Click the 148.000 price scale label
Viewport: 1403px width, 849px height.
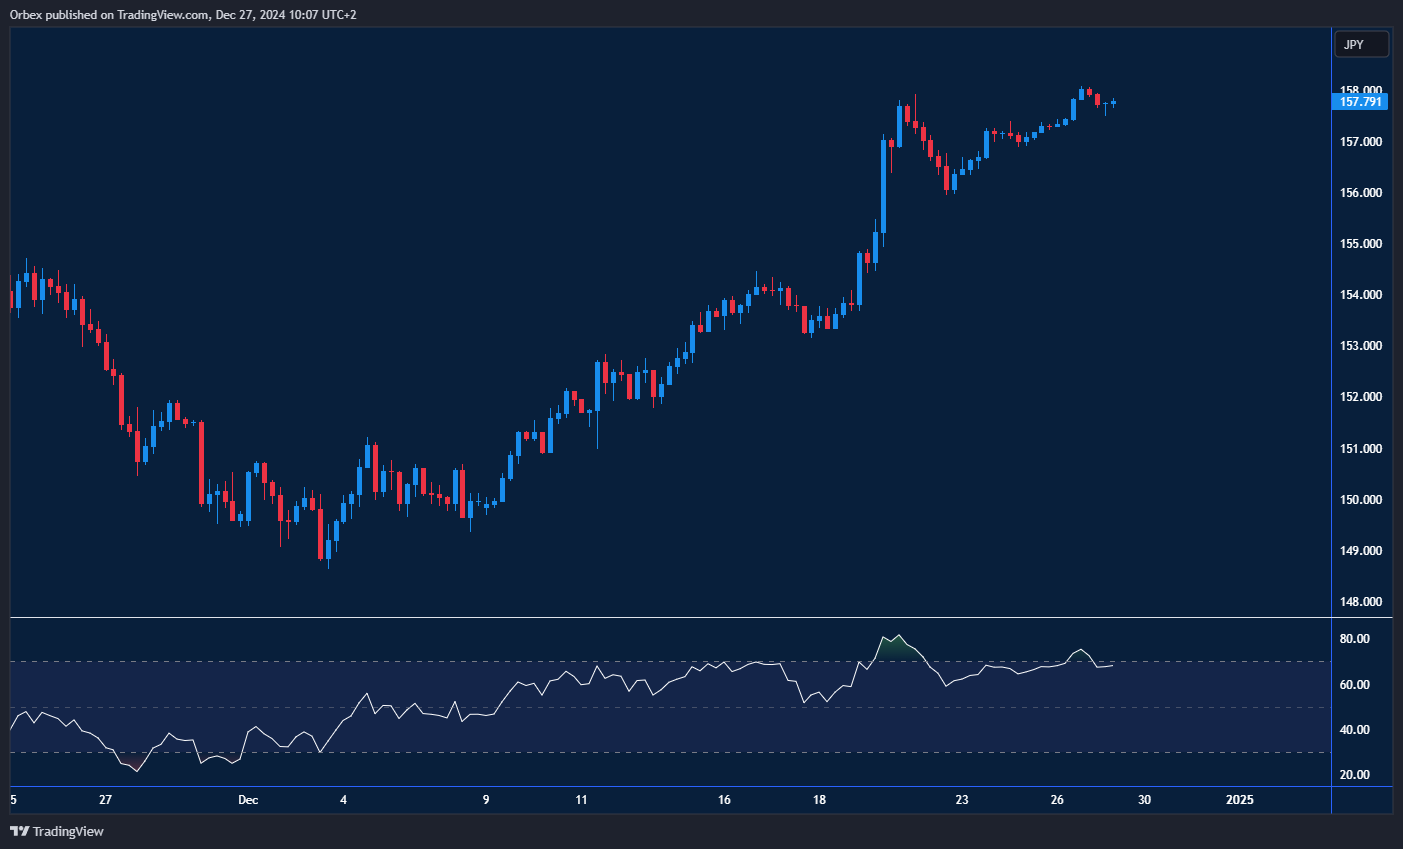(1361, 602)
